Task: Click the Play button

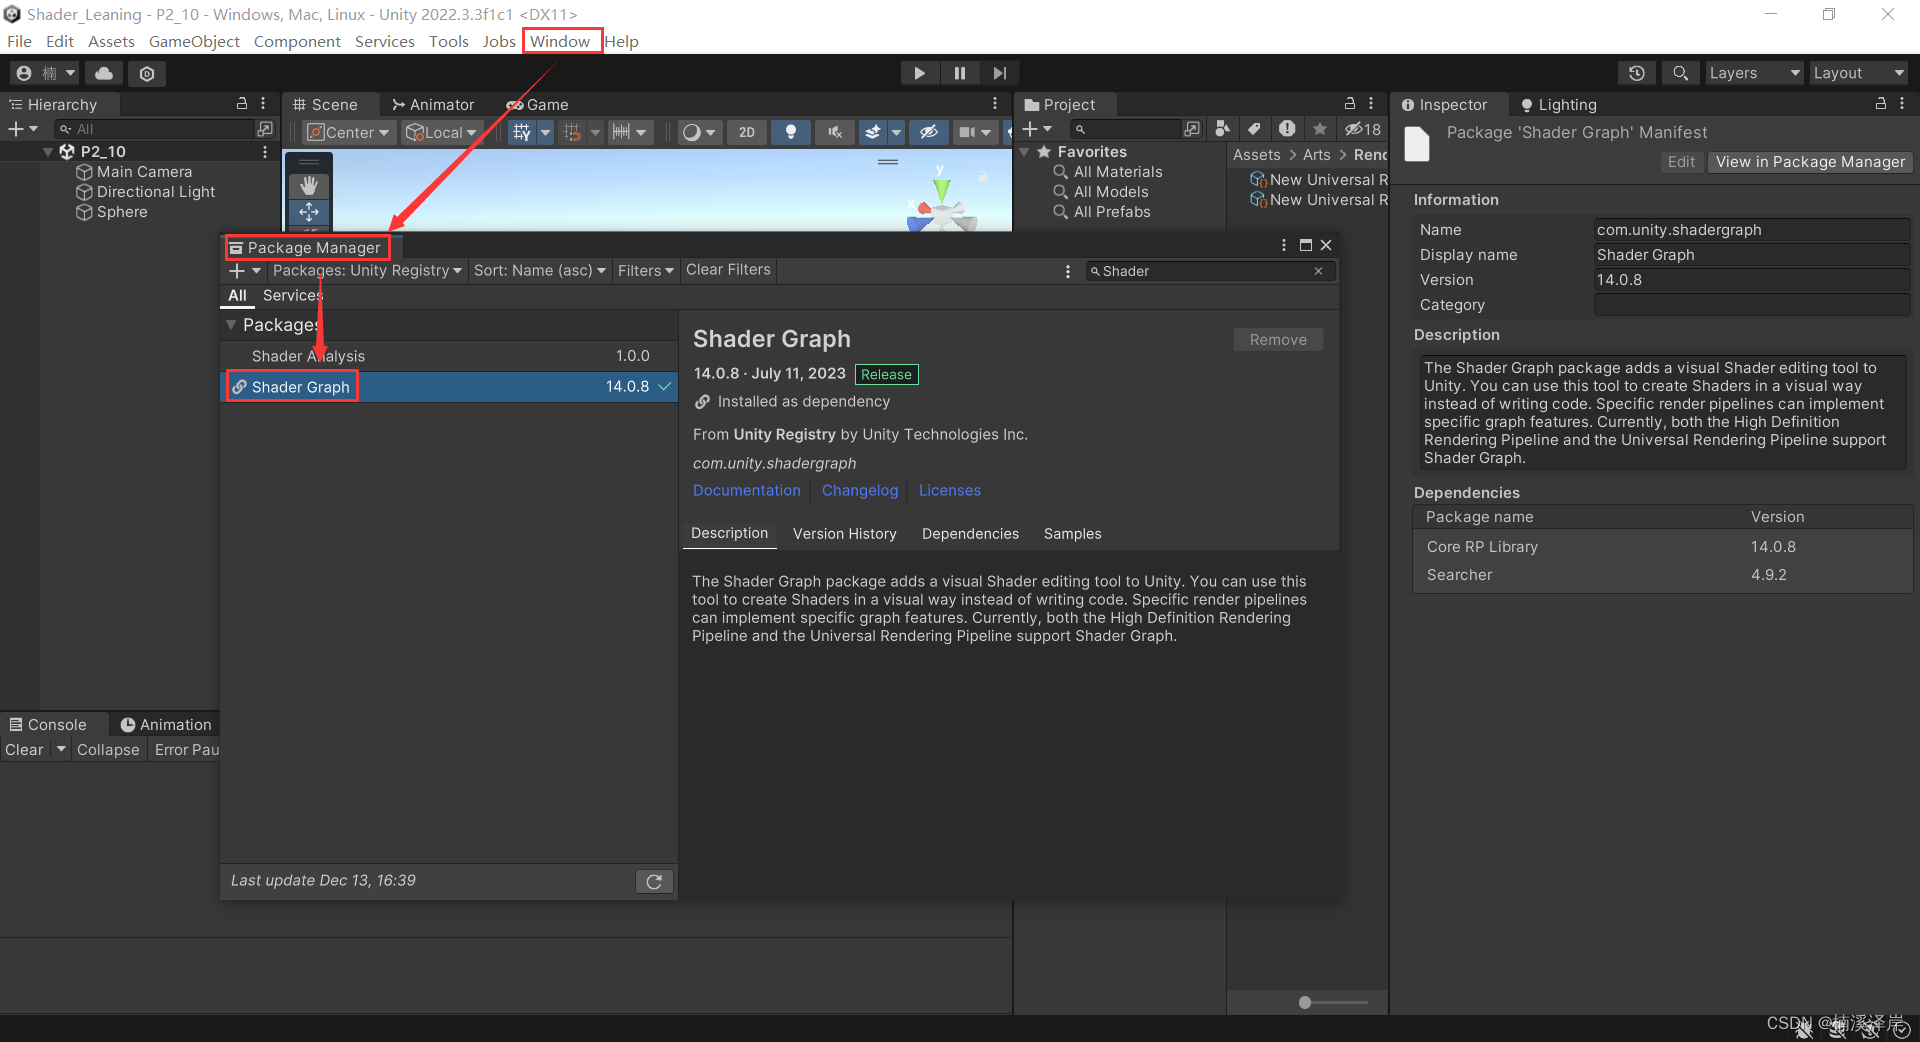Action: coord(919,73)
